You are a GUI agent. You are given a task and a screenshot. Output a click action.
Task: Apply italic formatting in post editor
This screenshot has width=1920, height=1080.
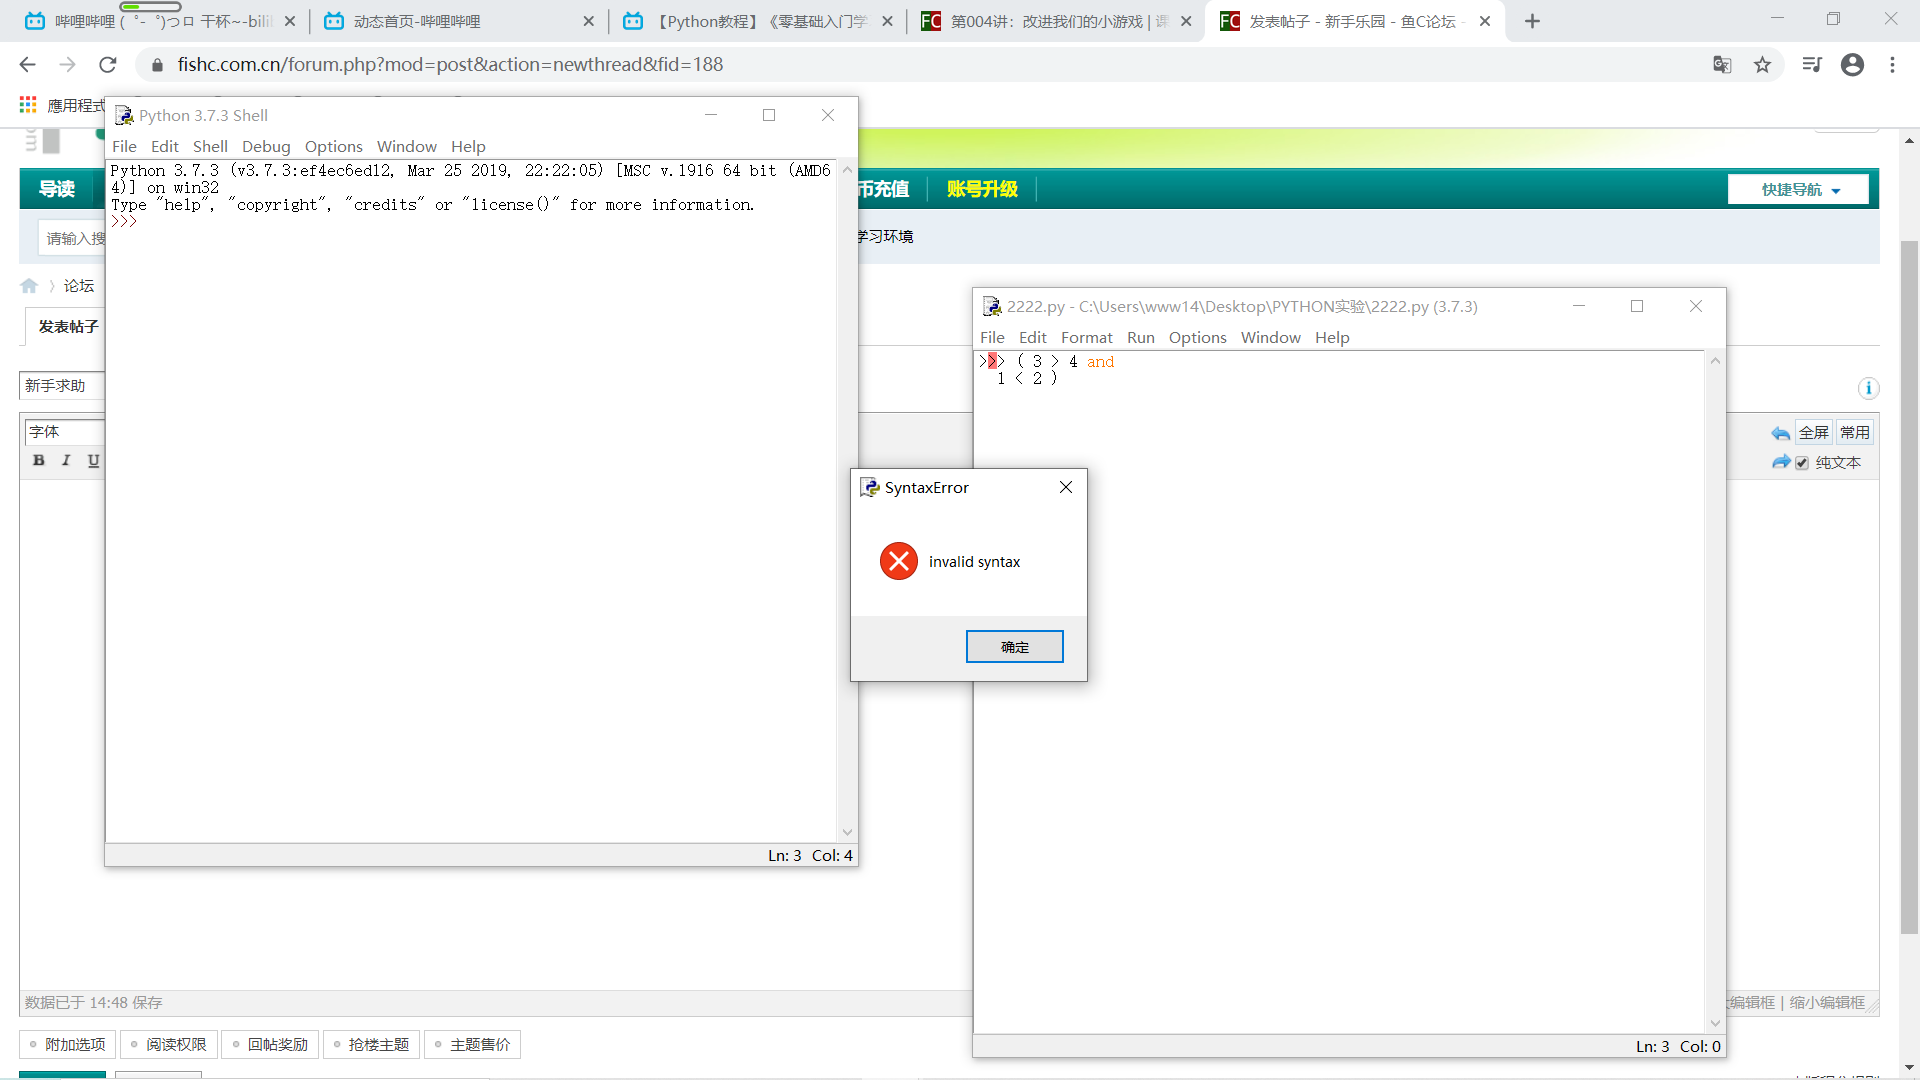pyautogui.click(x=66, y=460)
